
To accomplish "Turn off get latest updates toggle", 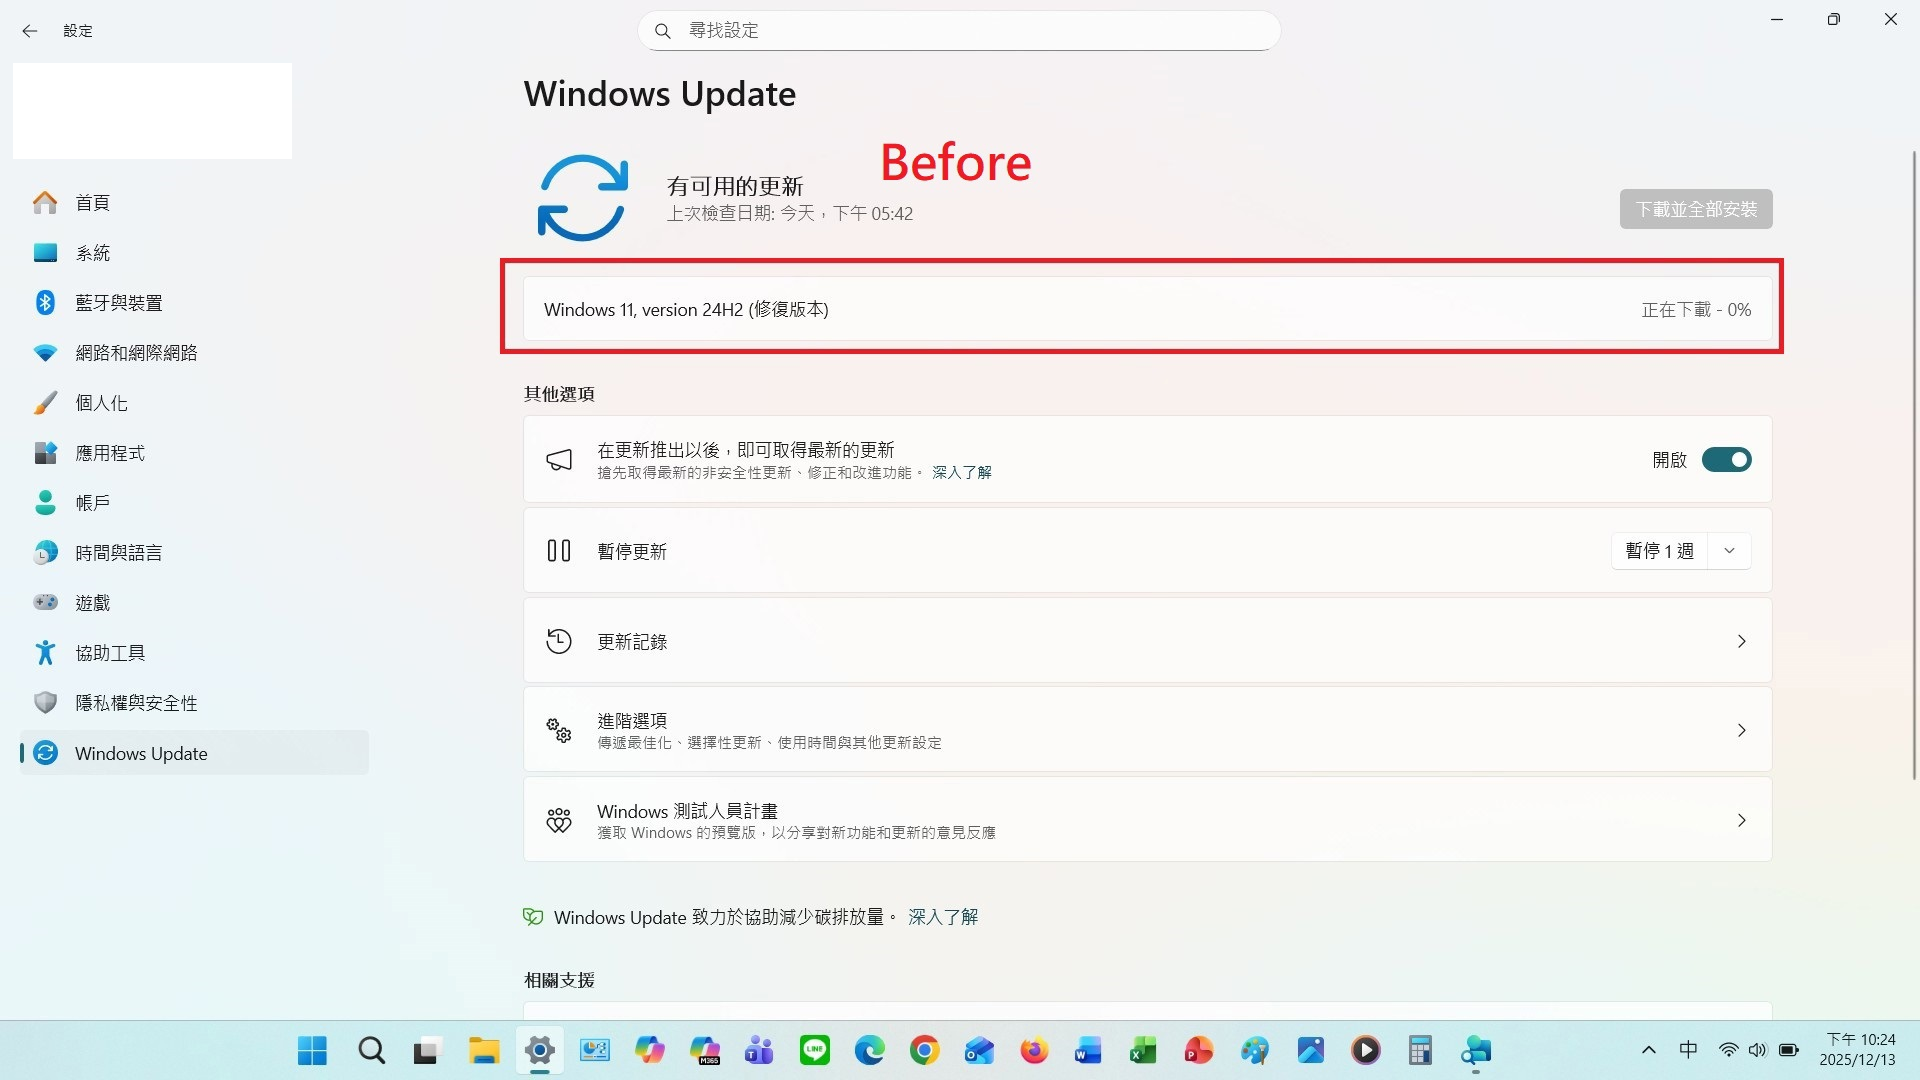I will coord(1727,460).
